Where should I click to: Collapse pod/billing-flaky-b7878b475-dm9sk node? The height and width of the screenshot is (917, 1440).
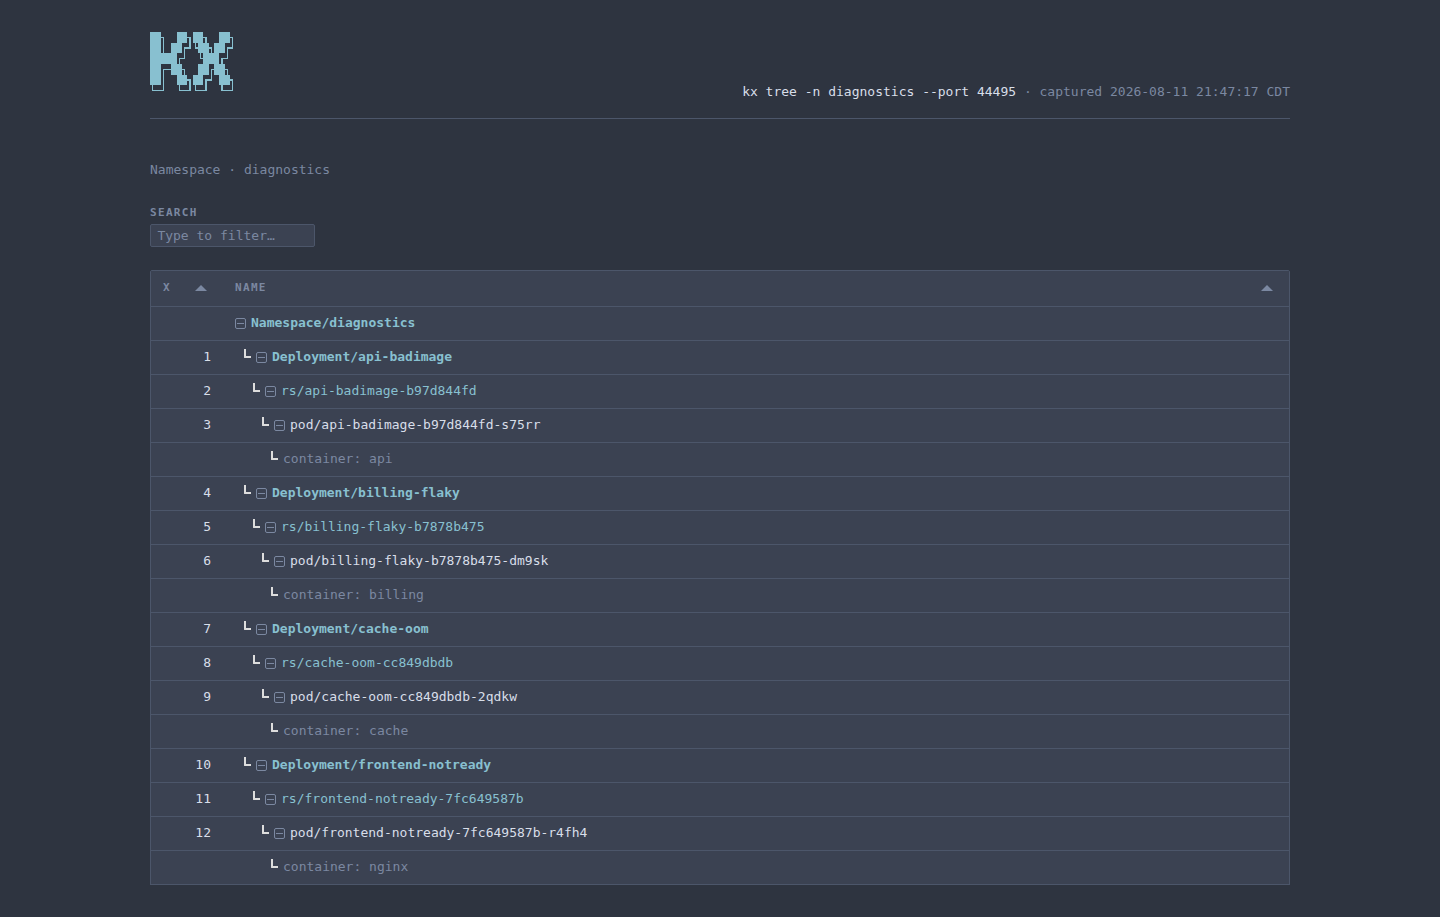279,561
